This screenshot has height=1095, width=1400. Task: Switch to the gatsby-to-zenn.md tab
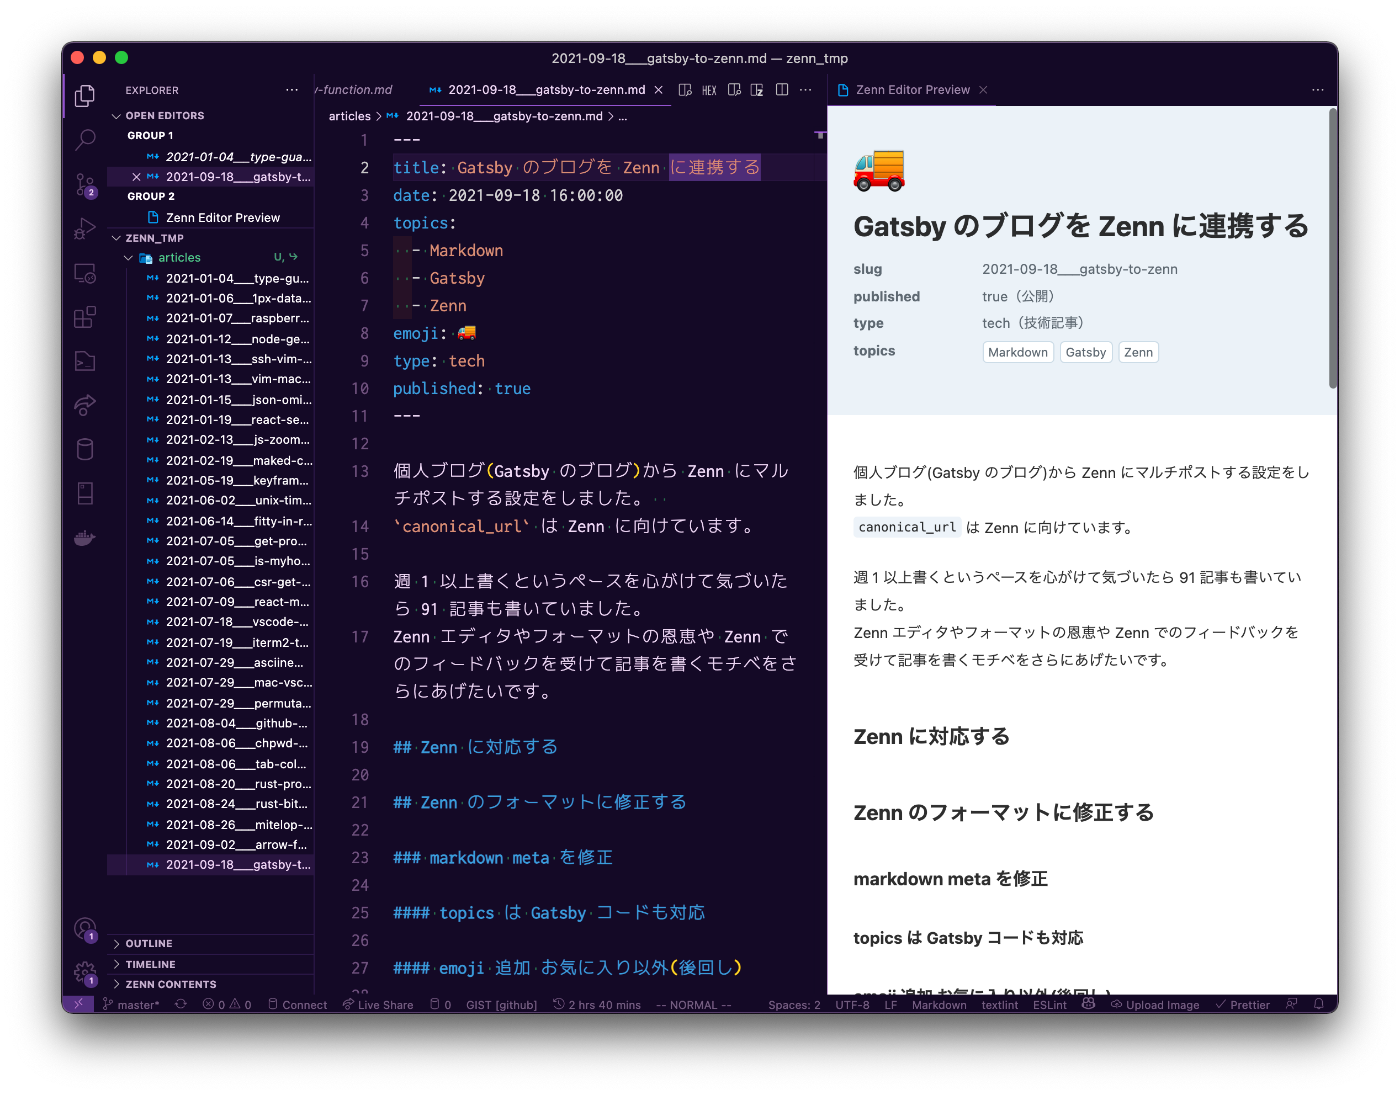coord(546,90)
